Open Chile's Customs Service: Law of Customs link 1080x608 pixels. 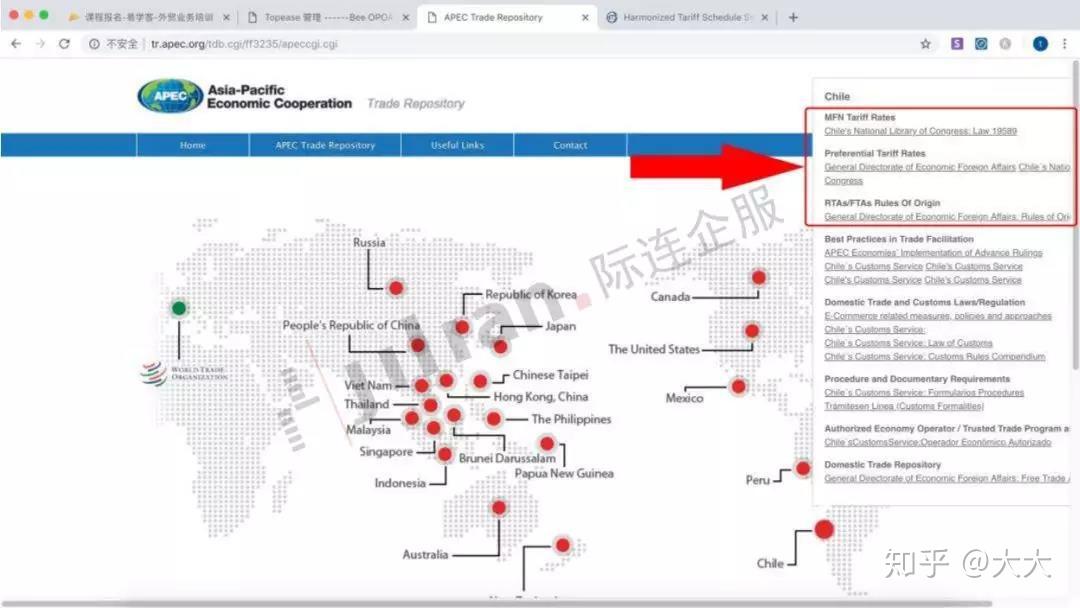(908, 343)
